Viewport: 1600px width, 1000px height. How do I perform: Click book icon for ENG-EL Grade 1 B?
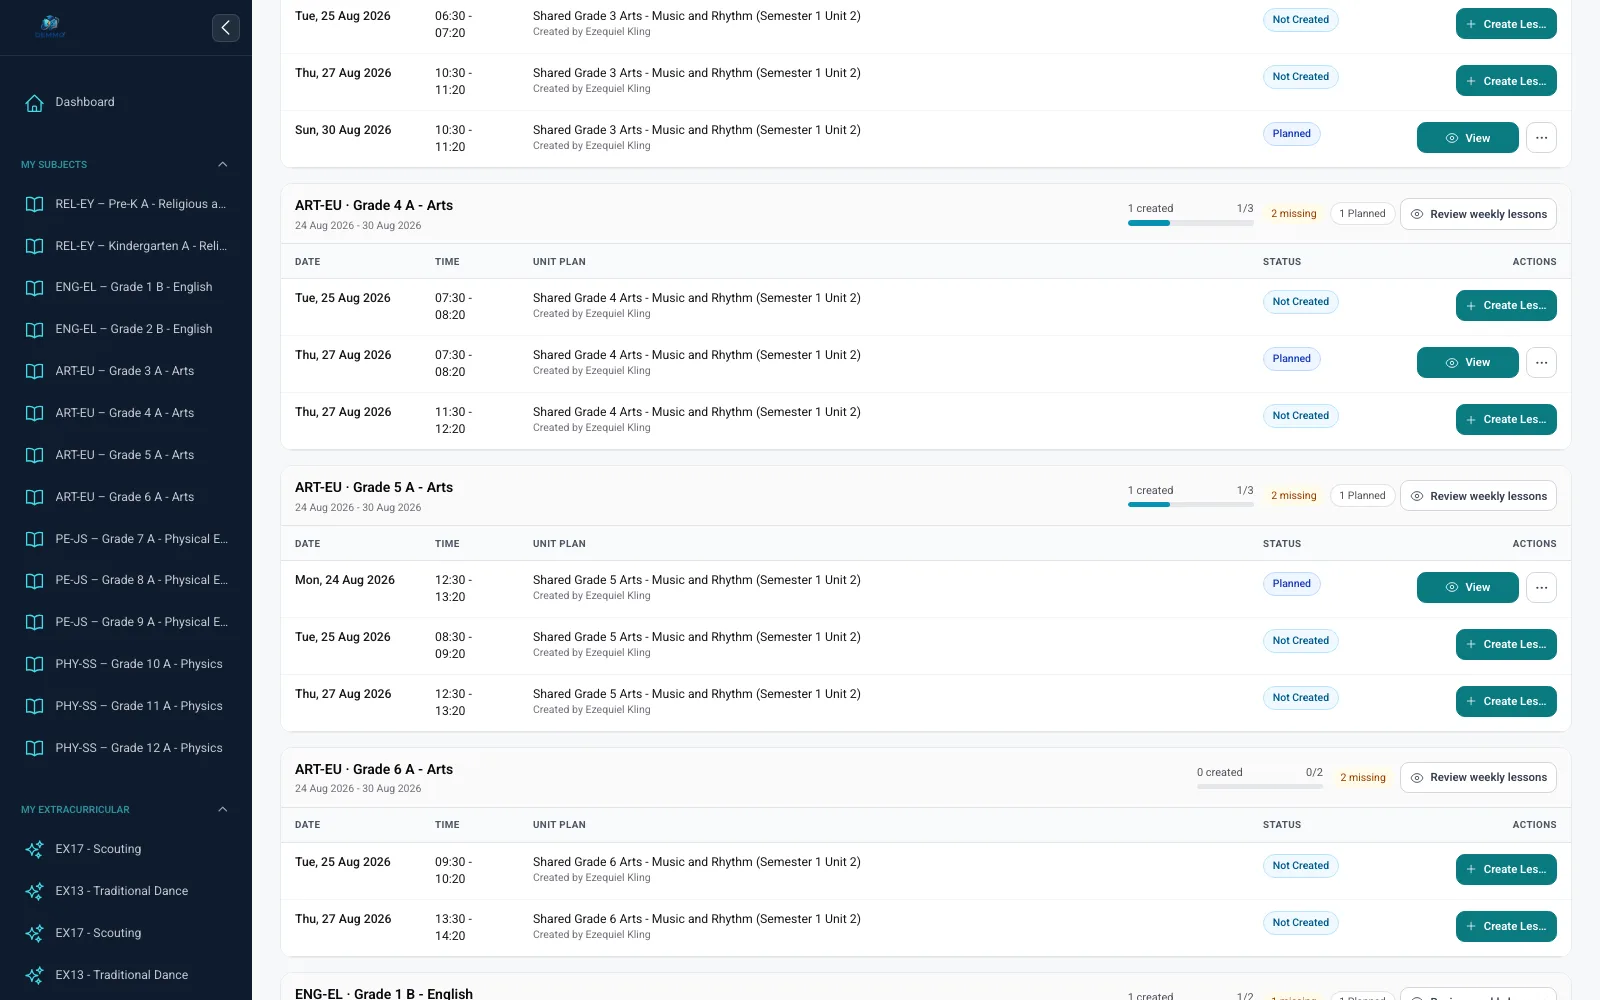(x=34, y=288)
